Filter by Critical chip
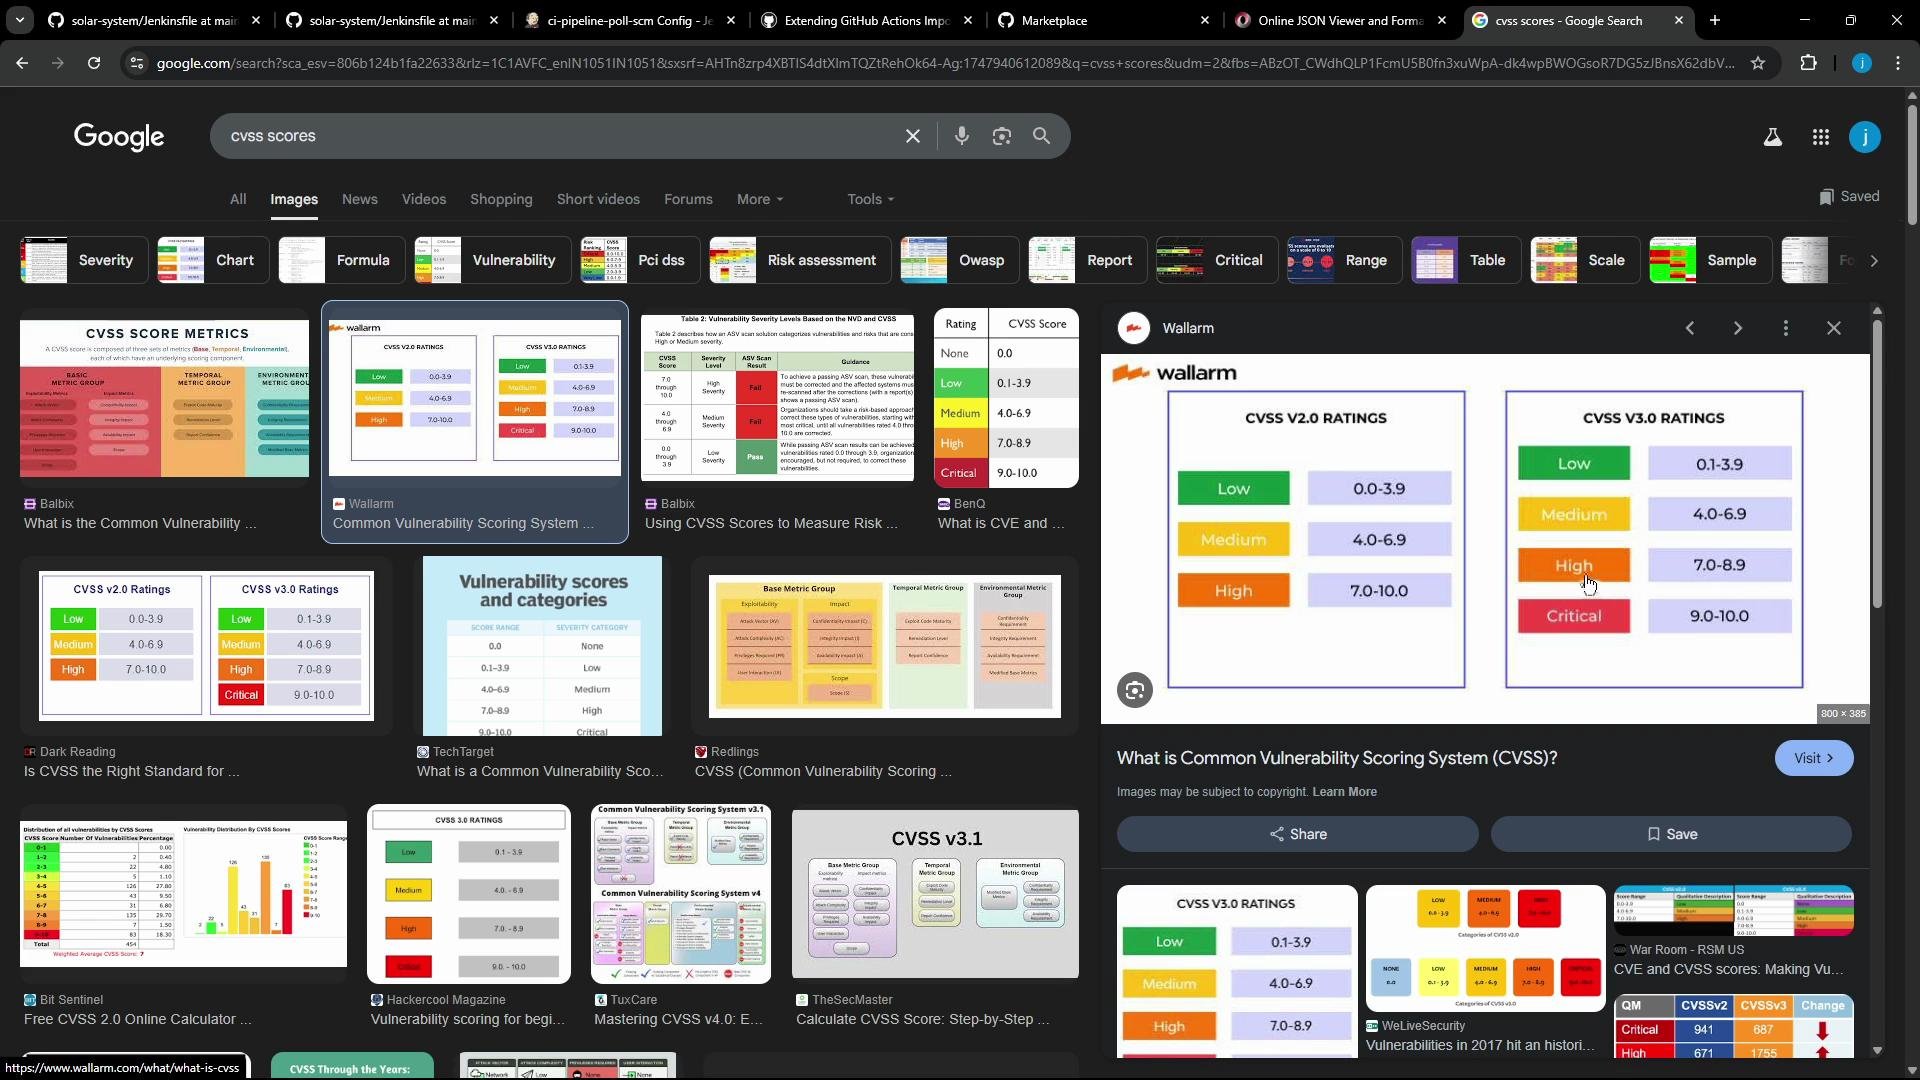Viewport: 1920px width, 1080px height. [1217, 260]
